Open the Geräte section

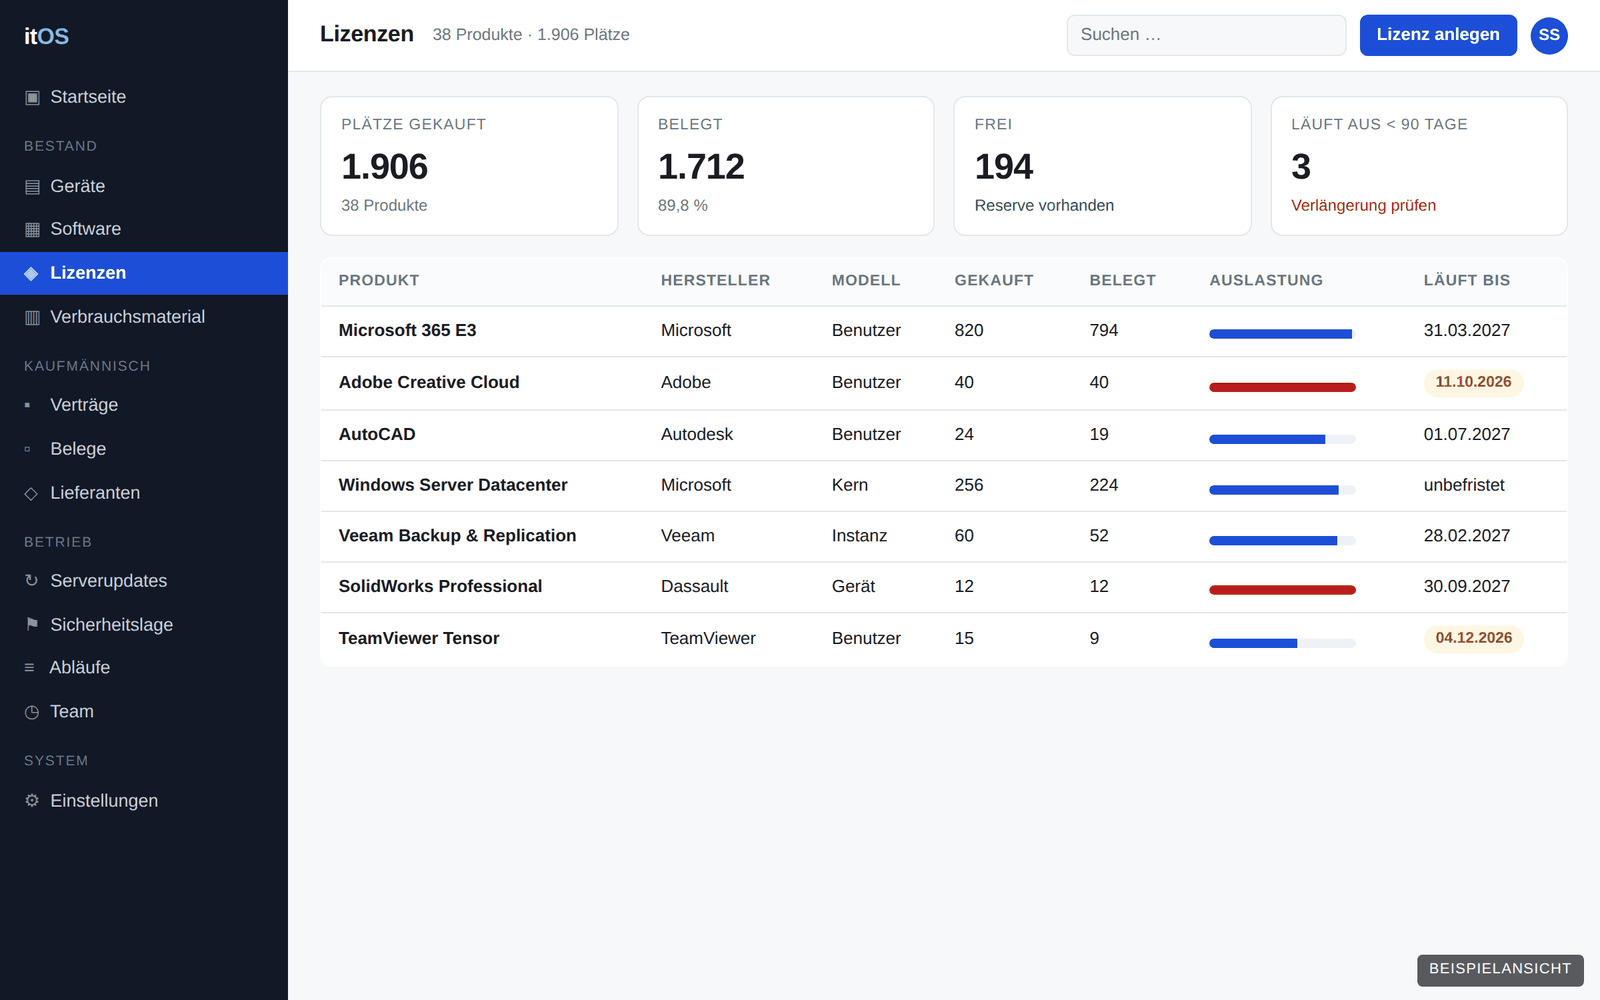(x=144, y=186)
